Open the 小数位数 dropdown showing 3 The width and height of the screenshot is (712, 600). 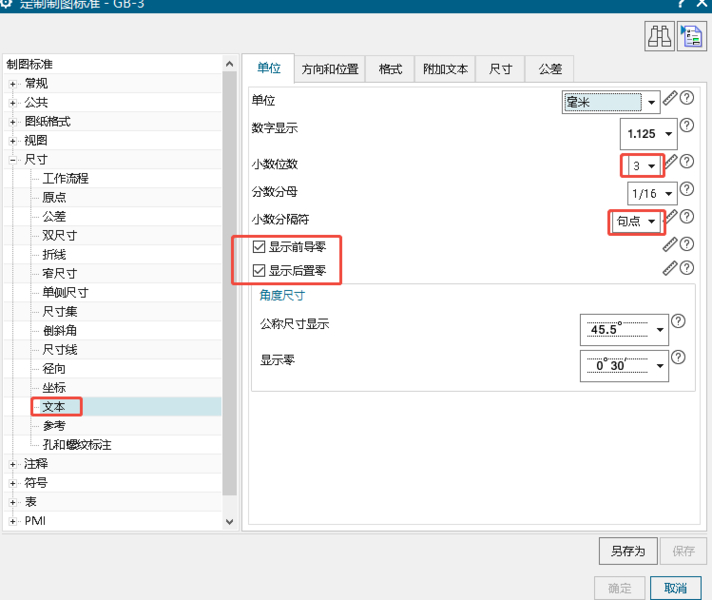click(x=644, y=166)
